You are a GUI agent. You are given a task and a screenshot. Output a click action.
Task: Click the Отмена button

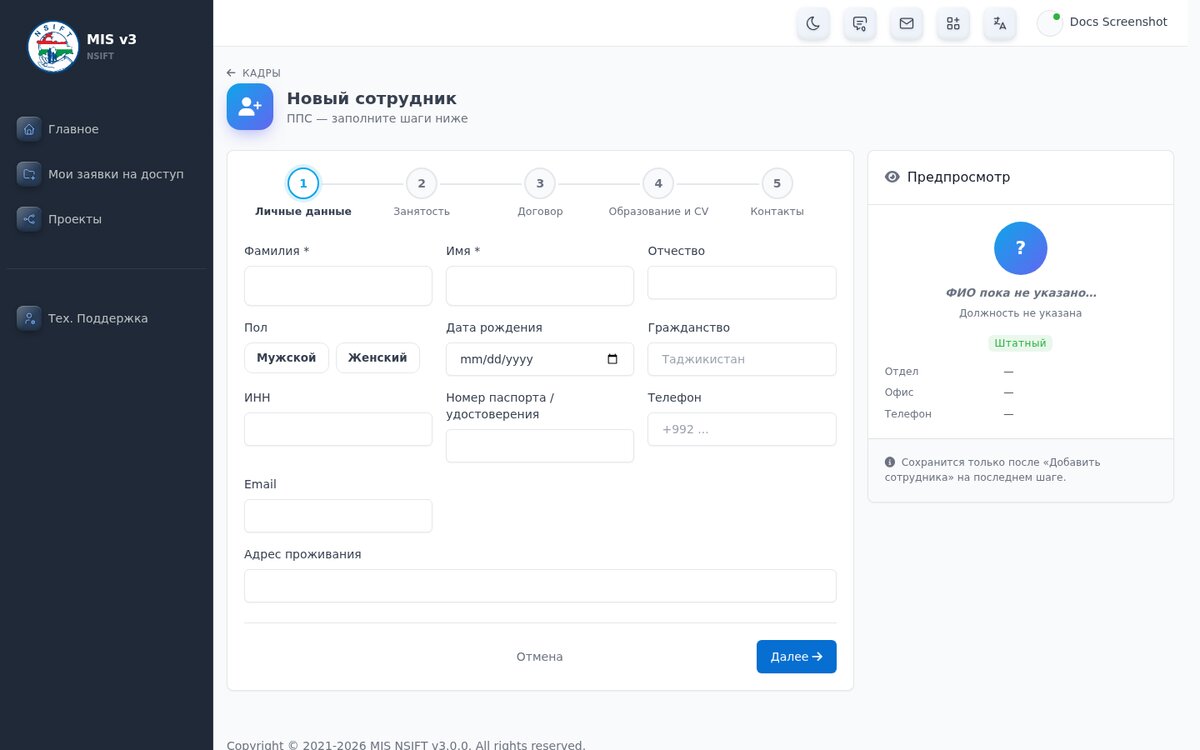click(540, 657)
